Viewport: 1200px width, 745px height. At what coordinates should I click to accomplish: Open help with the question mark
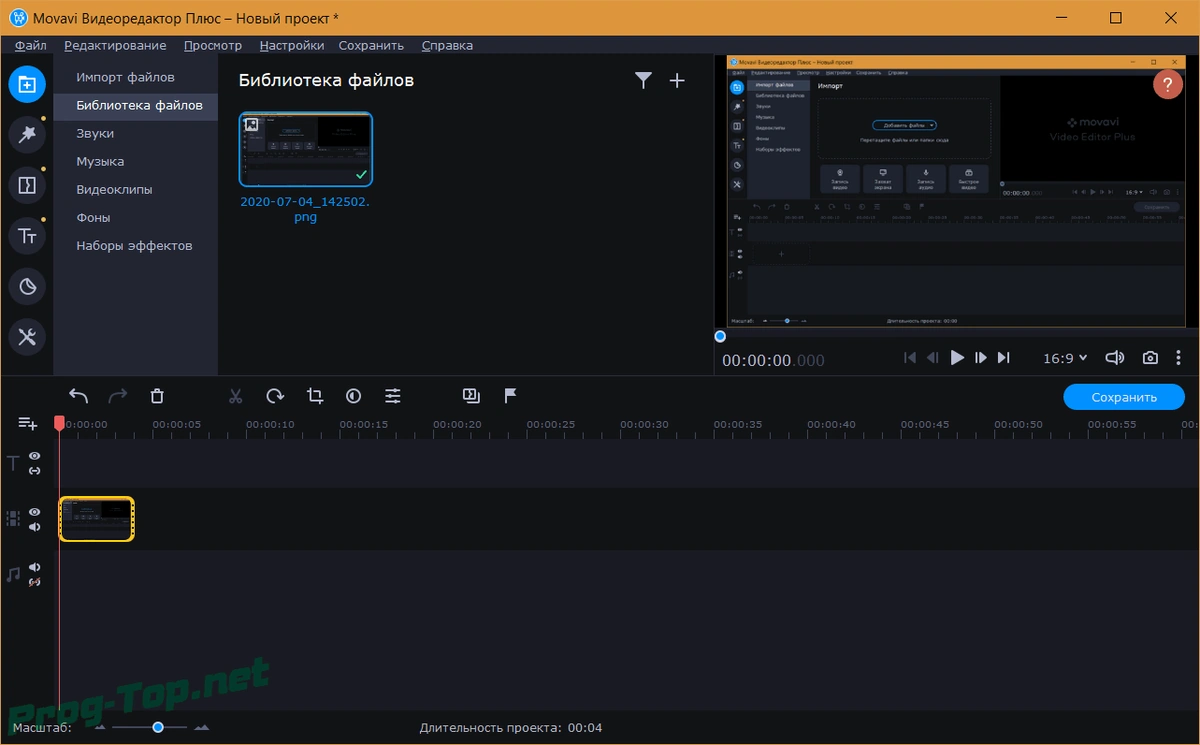[x=1168, y=84]
